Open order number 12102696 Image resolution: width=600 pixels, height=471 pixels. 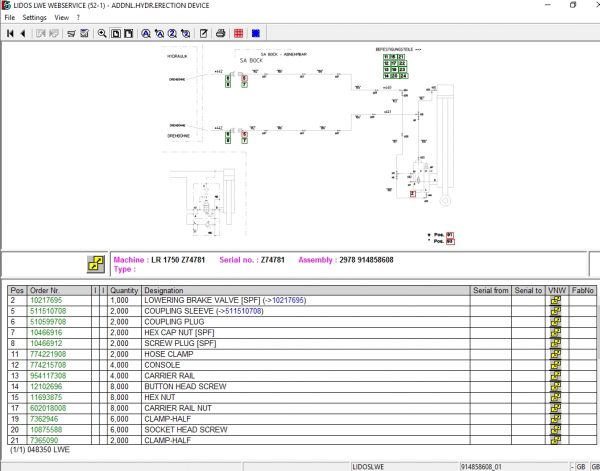[x=46, y=386]
